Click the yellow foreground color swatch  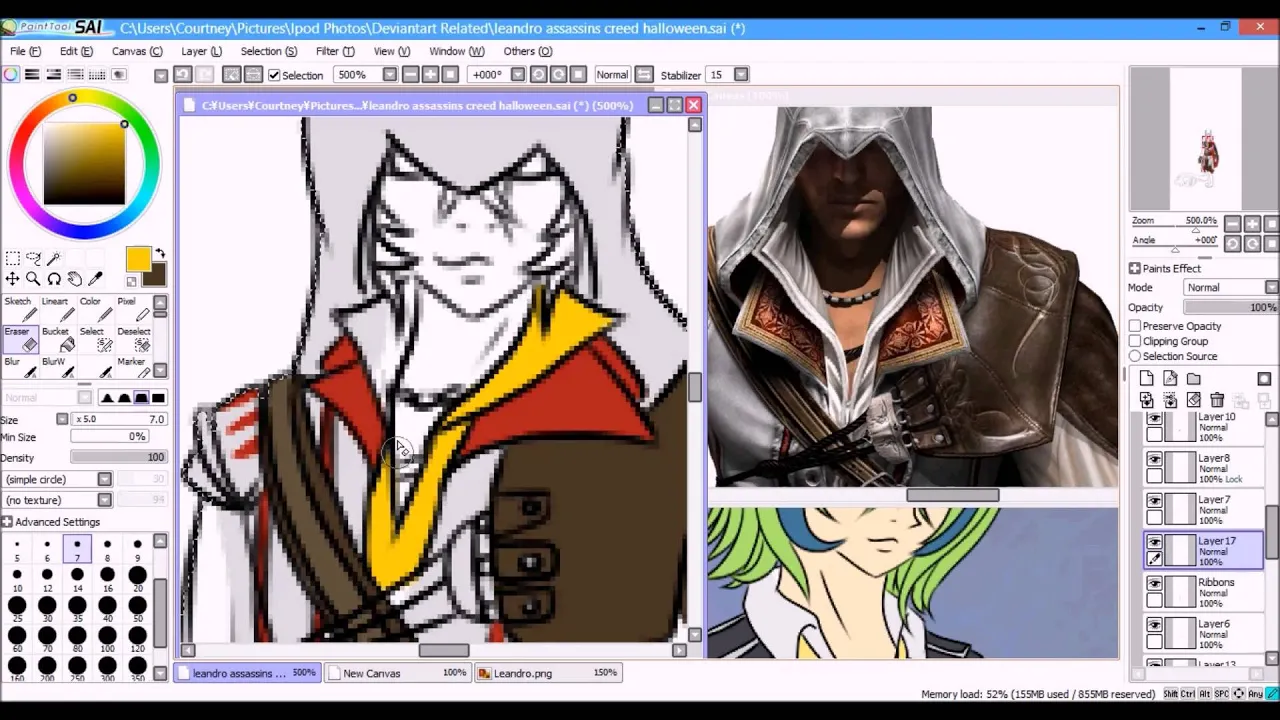point(138,260)
